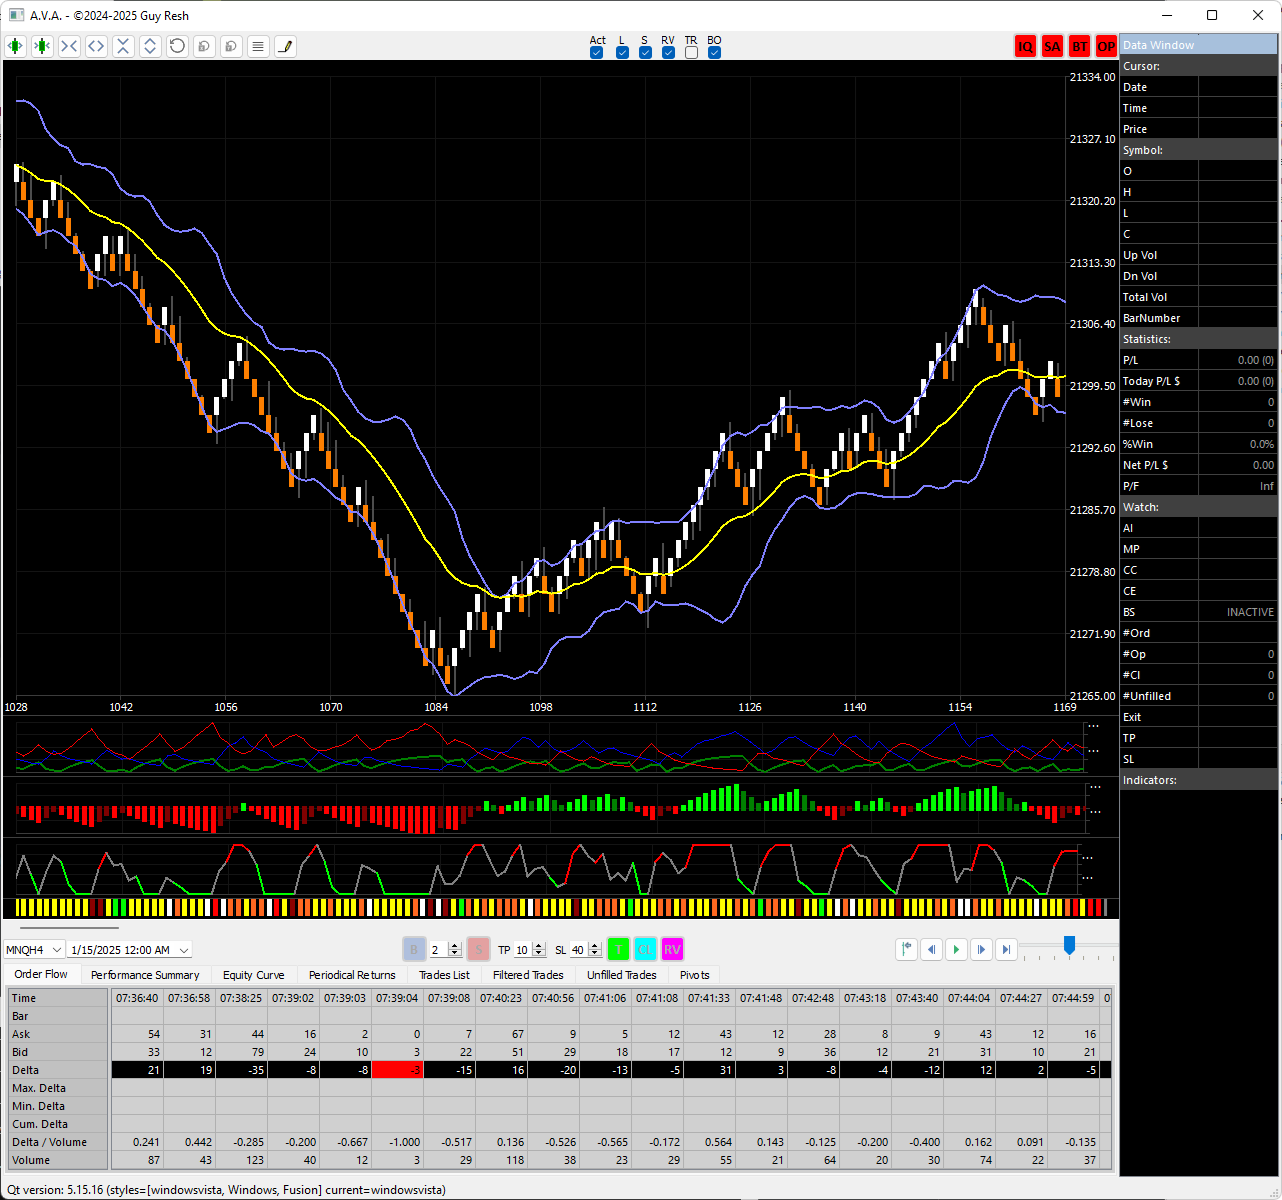
Task: Click the red highlighted Delta cell -3
Action: click(397, 1070)
